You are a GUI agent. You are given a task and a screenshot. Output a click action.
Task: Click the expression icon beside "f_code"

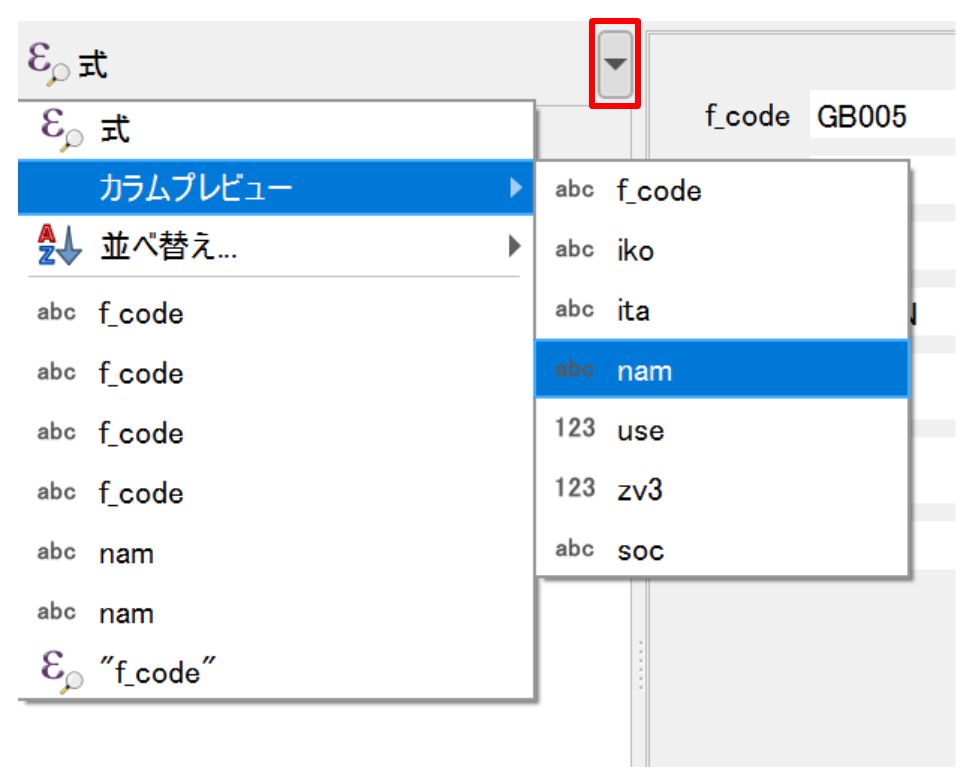tap(62, 671)
